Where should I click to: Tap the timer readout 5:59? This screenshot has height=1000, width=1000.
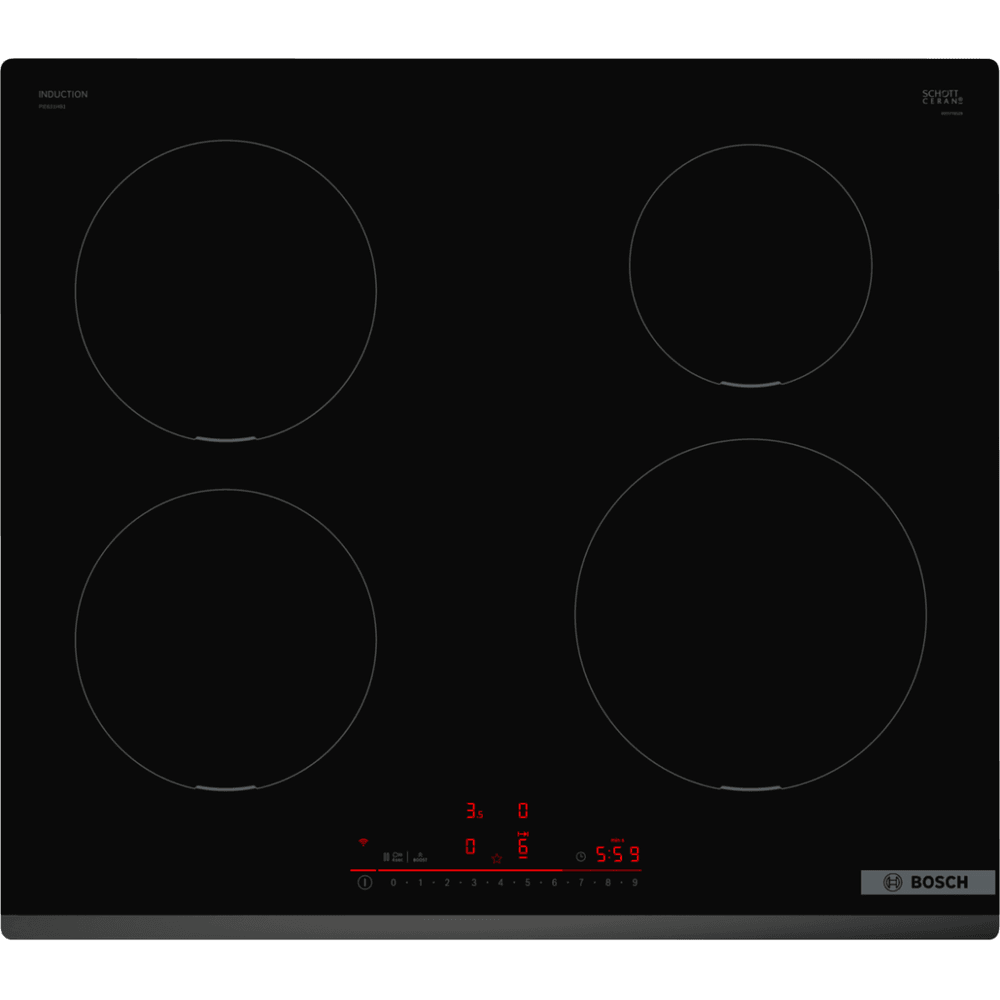click(x=617, y=854)
